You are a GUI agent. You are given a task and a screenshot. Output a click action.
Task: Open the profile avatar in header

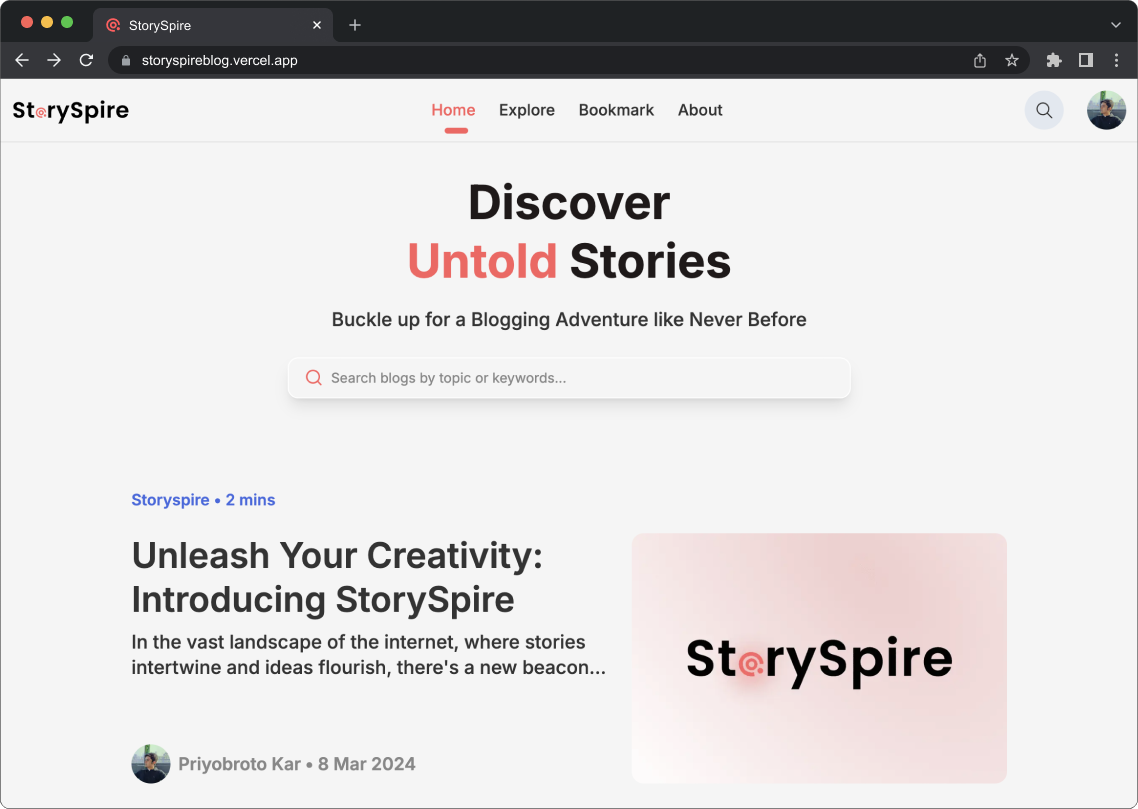pyautogui.click(x=1106, y=110)
